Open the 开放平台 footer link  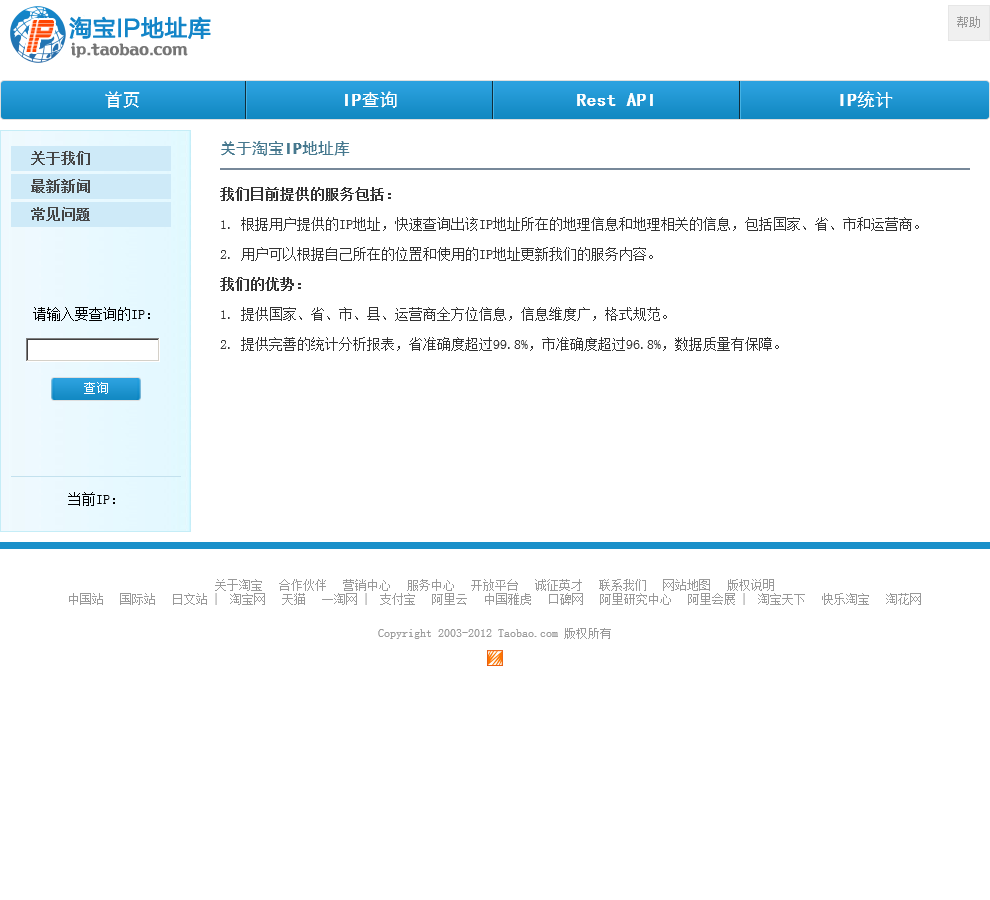tap(494, 585)
